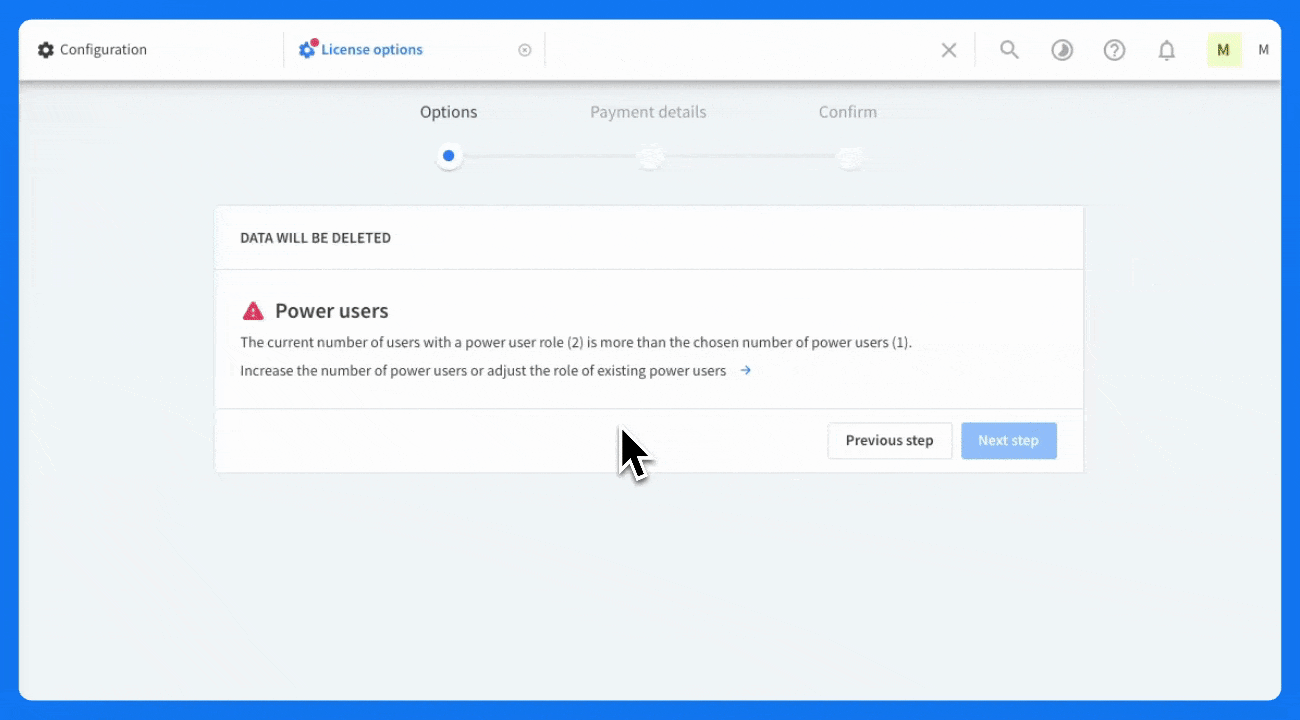Select the Payment details step label
Image resolution: width=1300 pixels, height=720 pixels.
pos(648,112)
